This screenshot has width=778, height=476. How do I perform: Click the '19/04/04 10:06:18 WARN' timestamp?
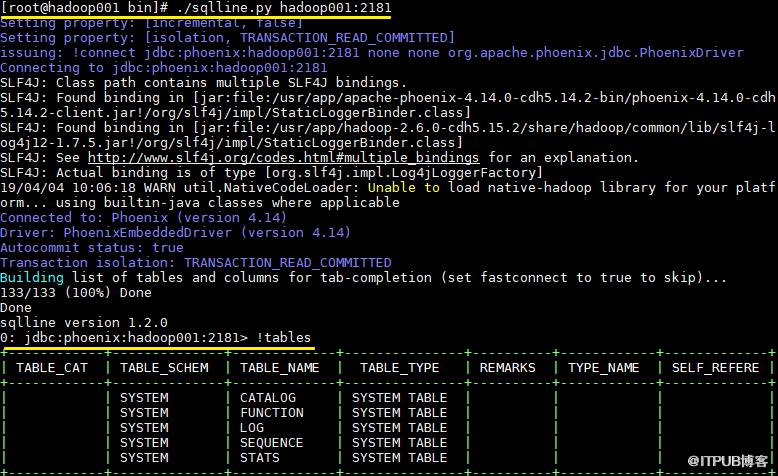(88, 188)
